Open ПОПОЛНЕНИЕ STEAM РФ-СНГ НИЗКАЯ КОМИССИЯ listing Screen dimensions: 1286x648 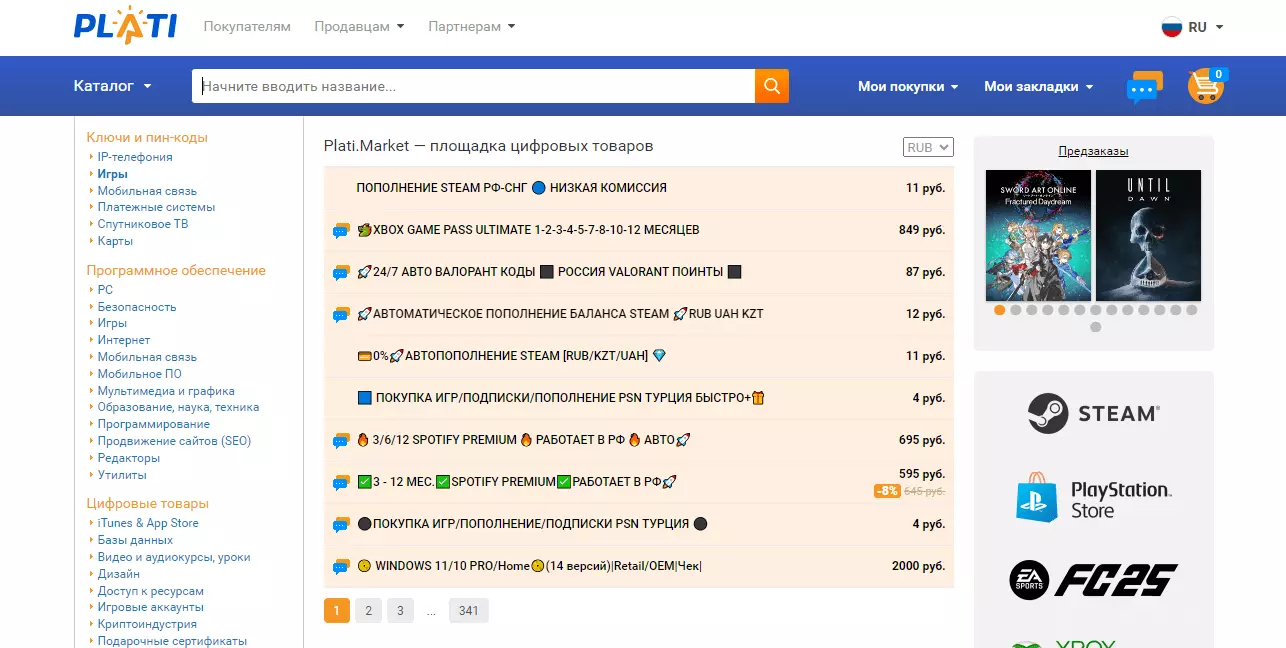point(511,188)
